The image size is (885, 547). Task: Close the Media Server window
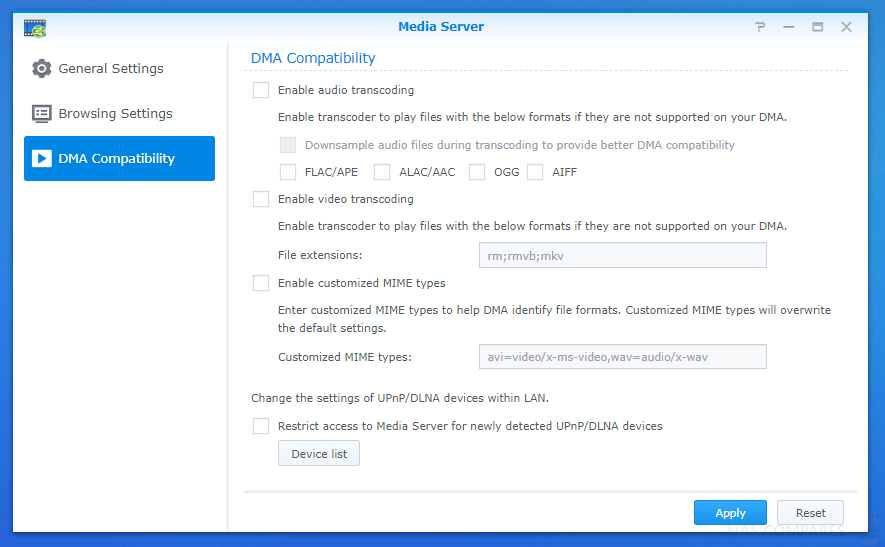[x=846, y=27]
